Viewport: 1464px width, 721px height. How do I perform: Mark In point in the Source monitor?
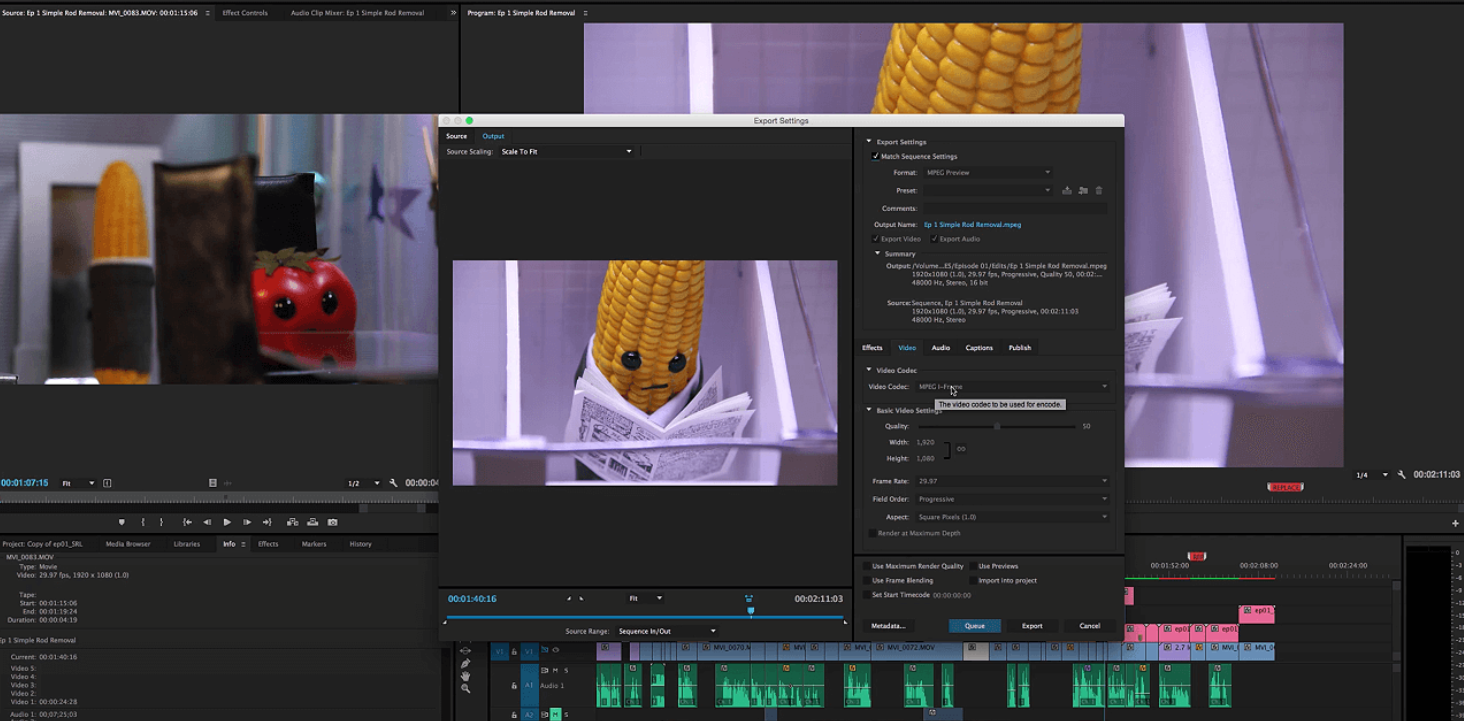point(143,522)
